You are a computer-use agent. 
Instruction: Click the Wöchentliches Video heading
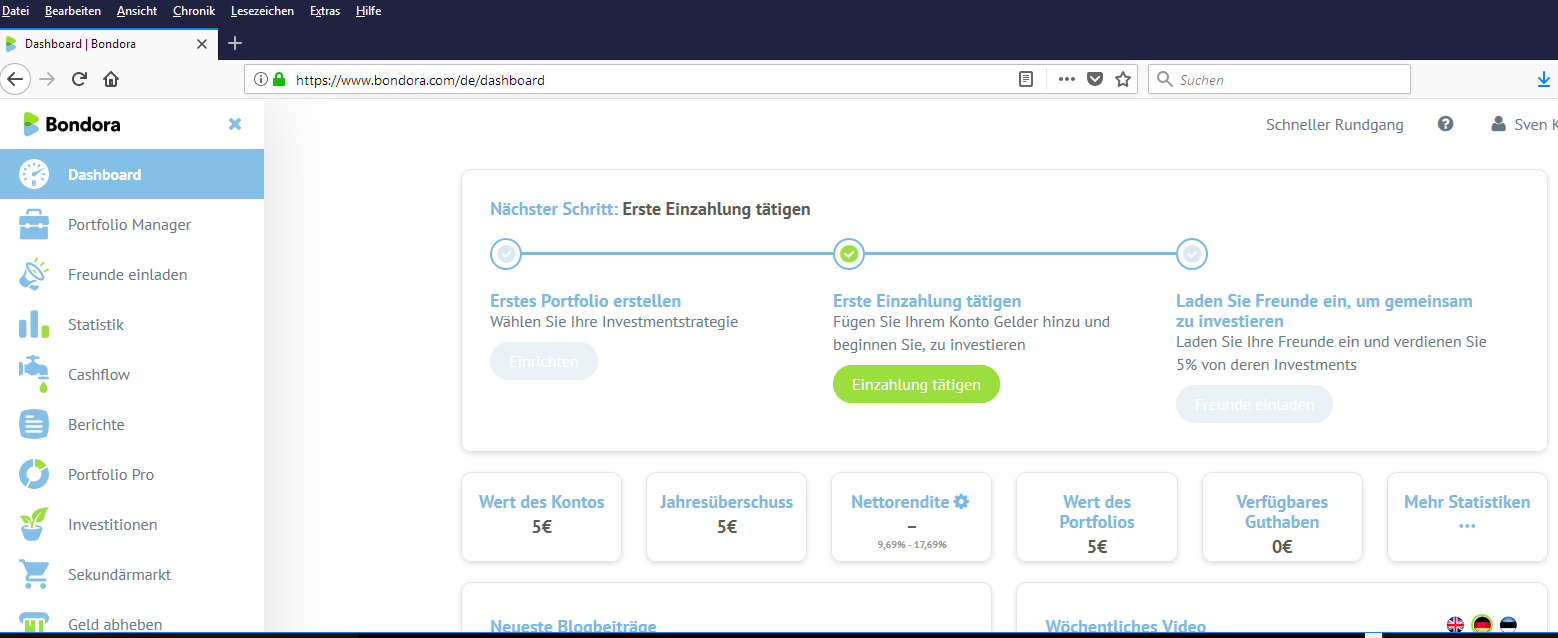click(1126, 627)
